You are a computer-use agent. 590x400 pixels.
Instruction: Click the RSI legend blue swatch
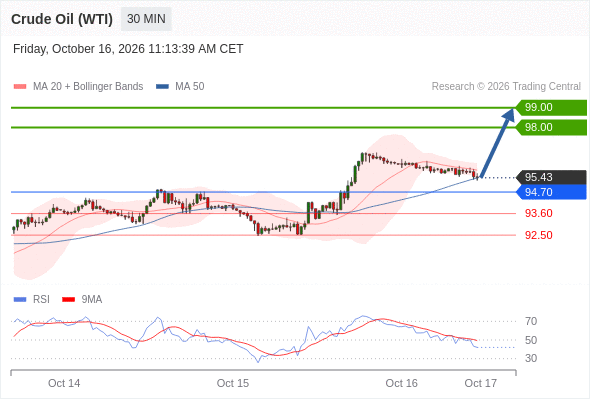20,300
